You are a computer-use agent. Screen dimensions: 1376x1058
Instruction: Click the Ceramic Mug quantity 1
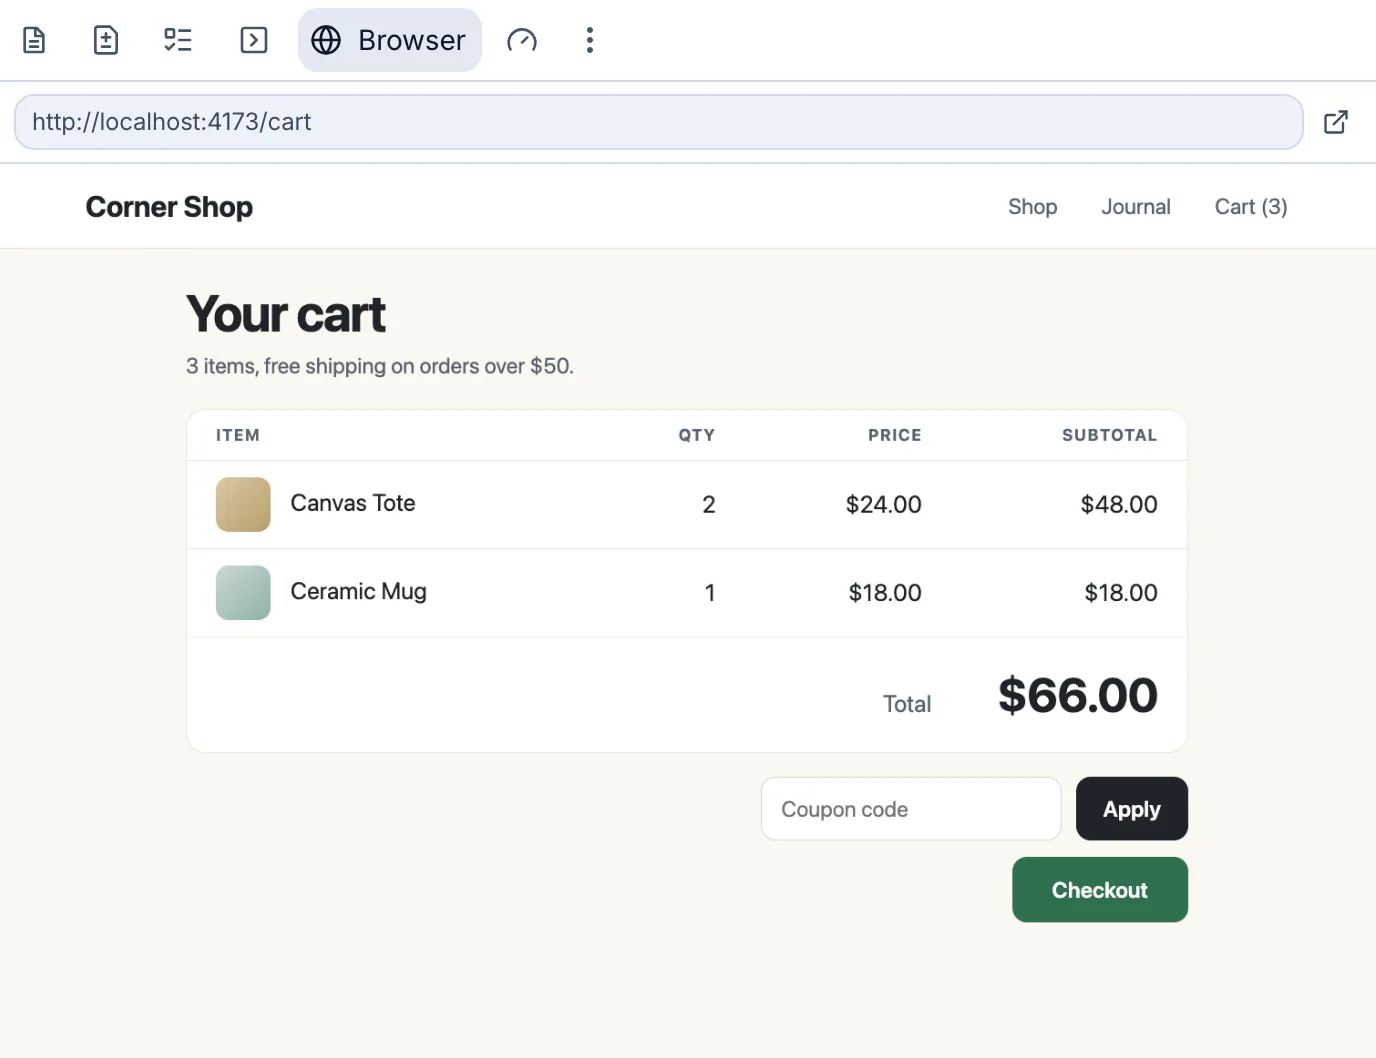point(710,592)
